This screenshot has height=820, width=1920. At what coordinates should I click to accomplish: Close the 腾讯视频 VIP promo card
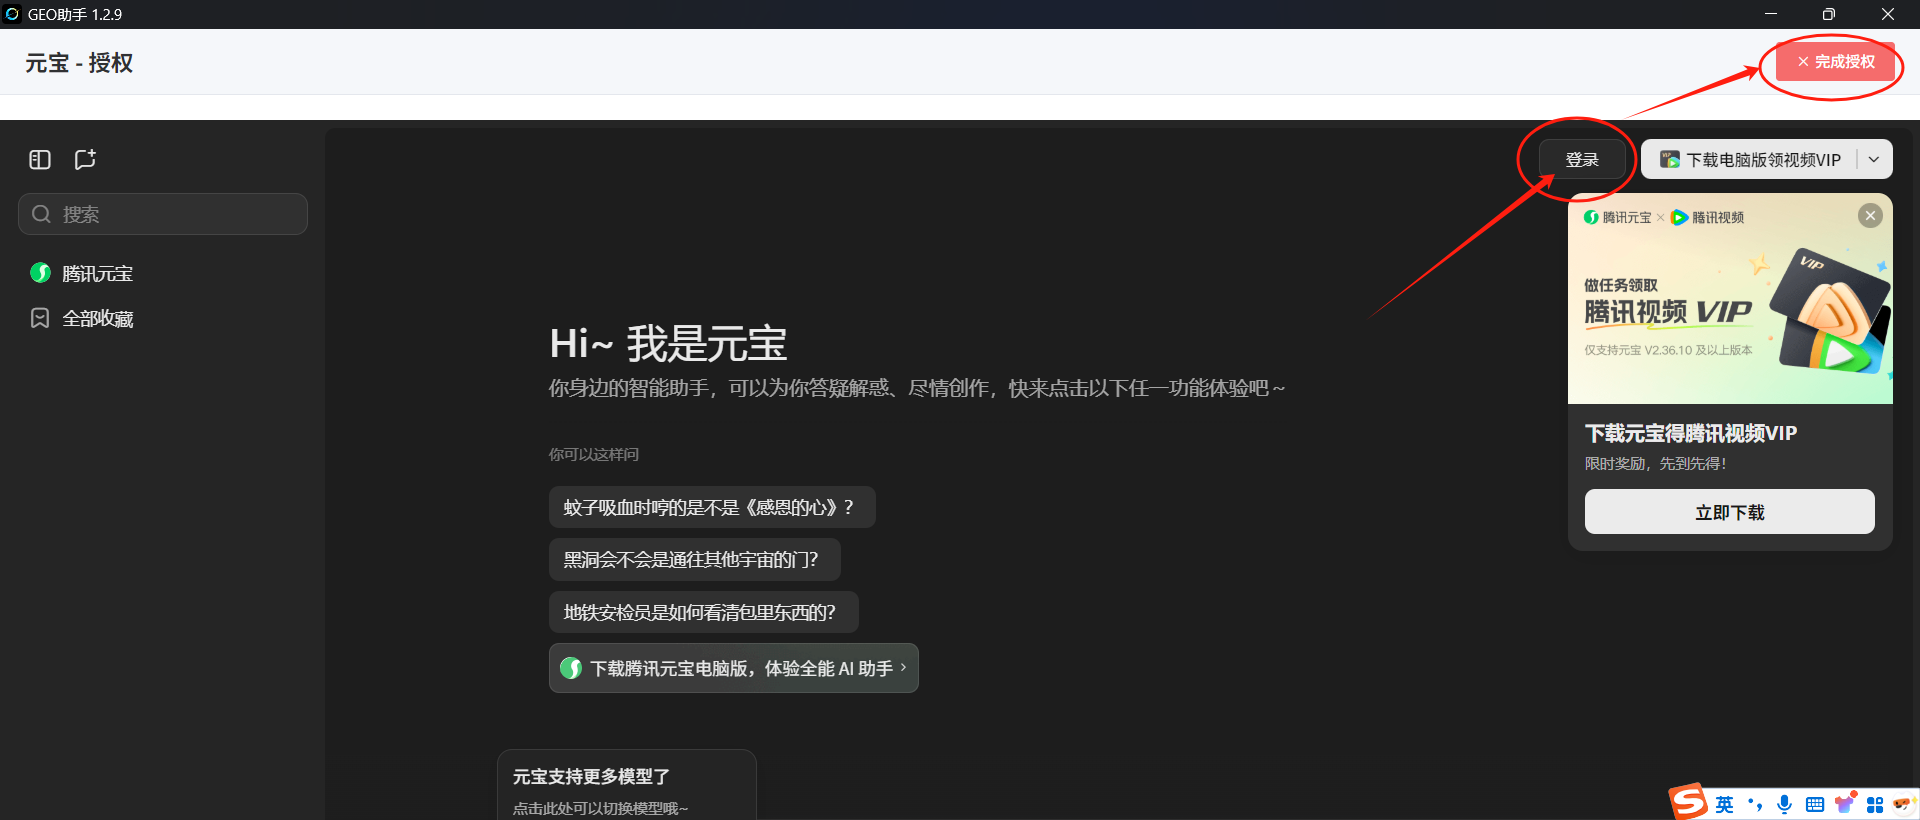pyautogui.click(x=1870, y=216)
